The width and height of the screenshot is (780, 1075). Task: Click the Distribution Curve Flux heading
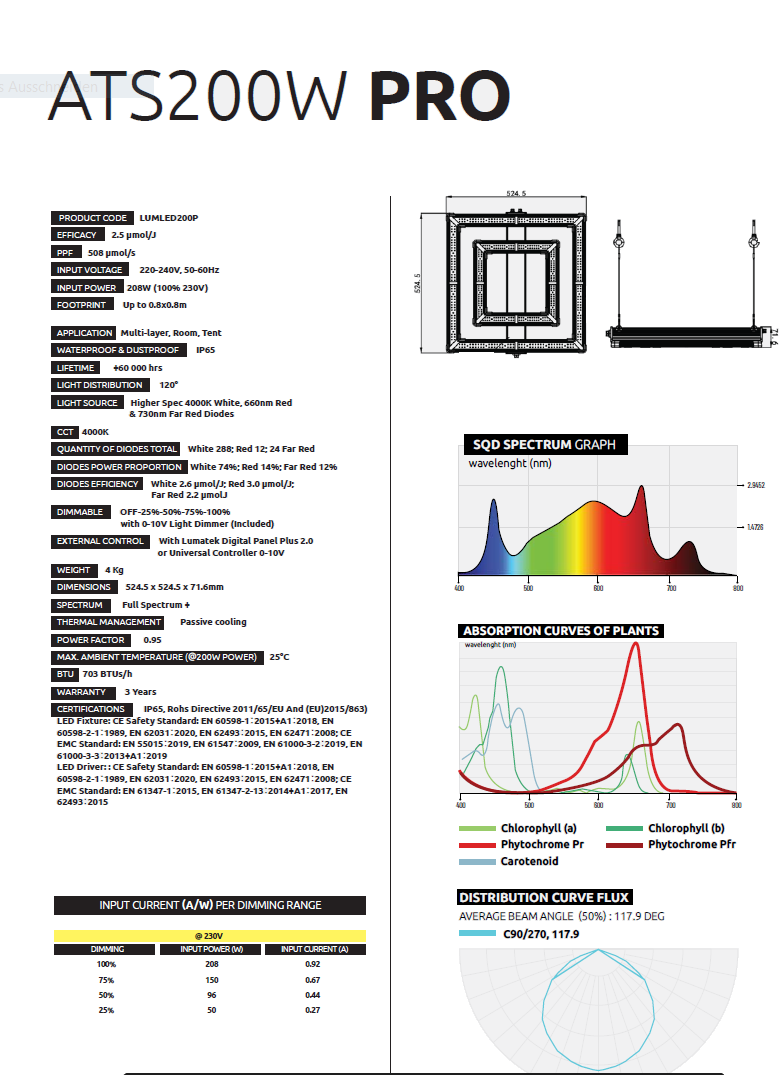543,898
